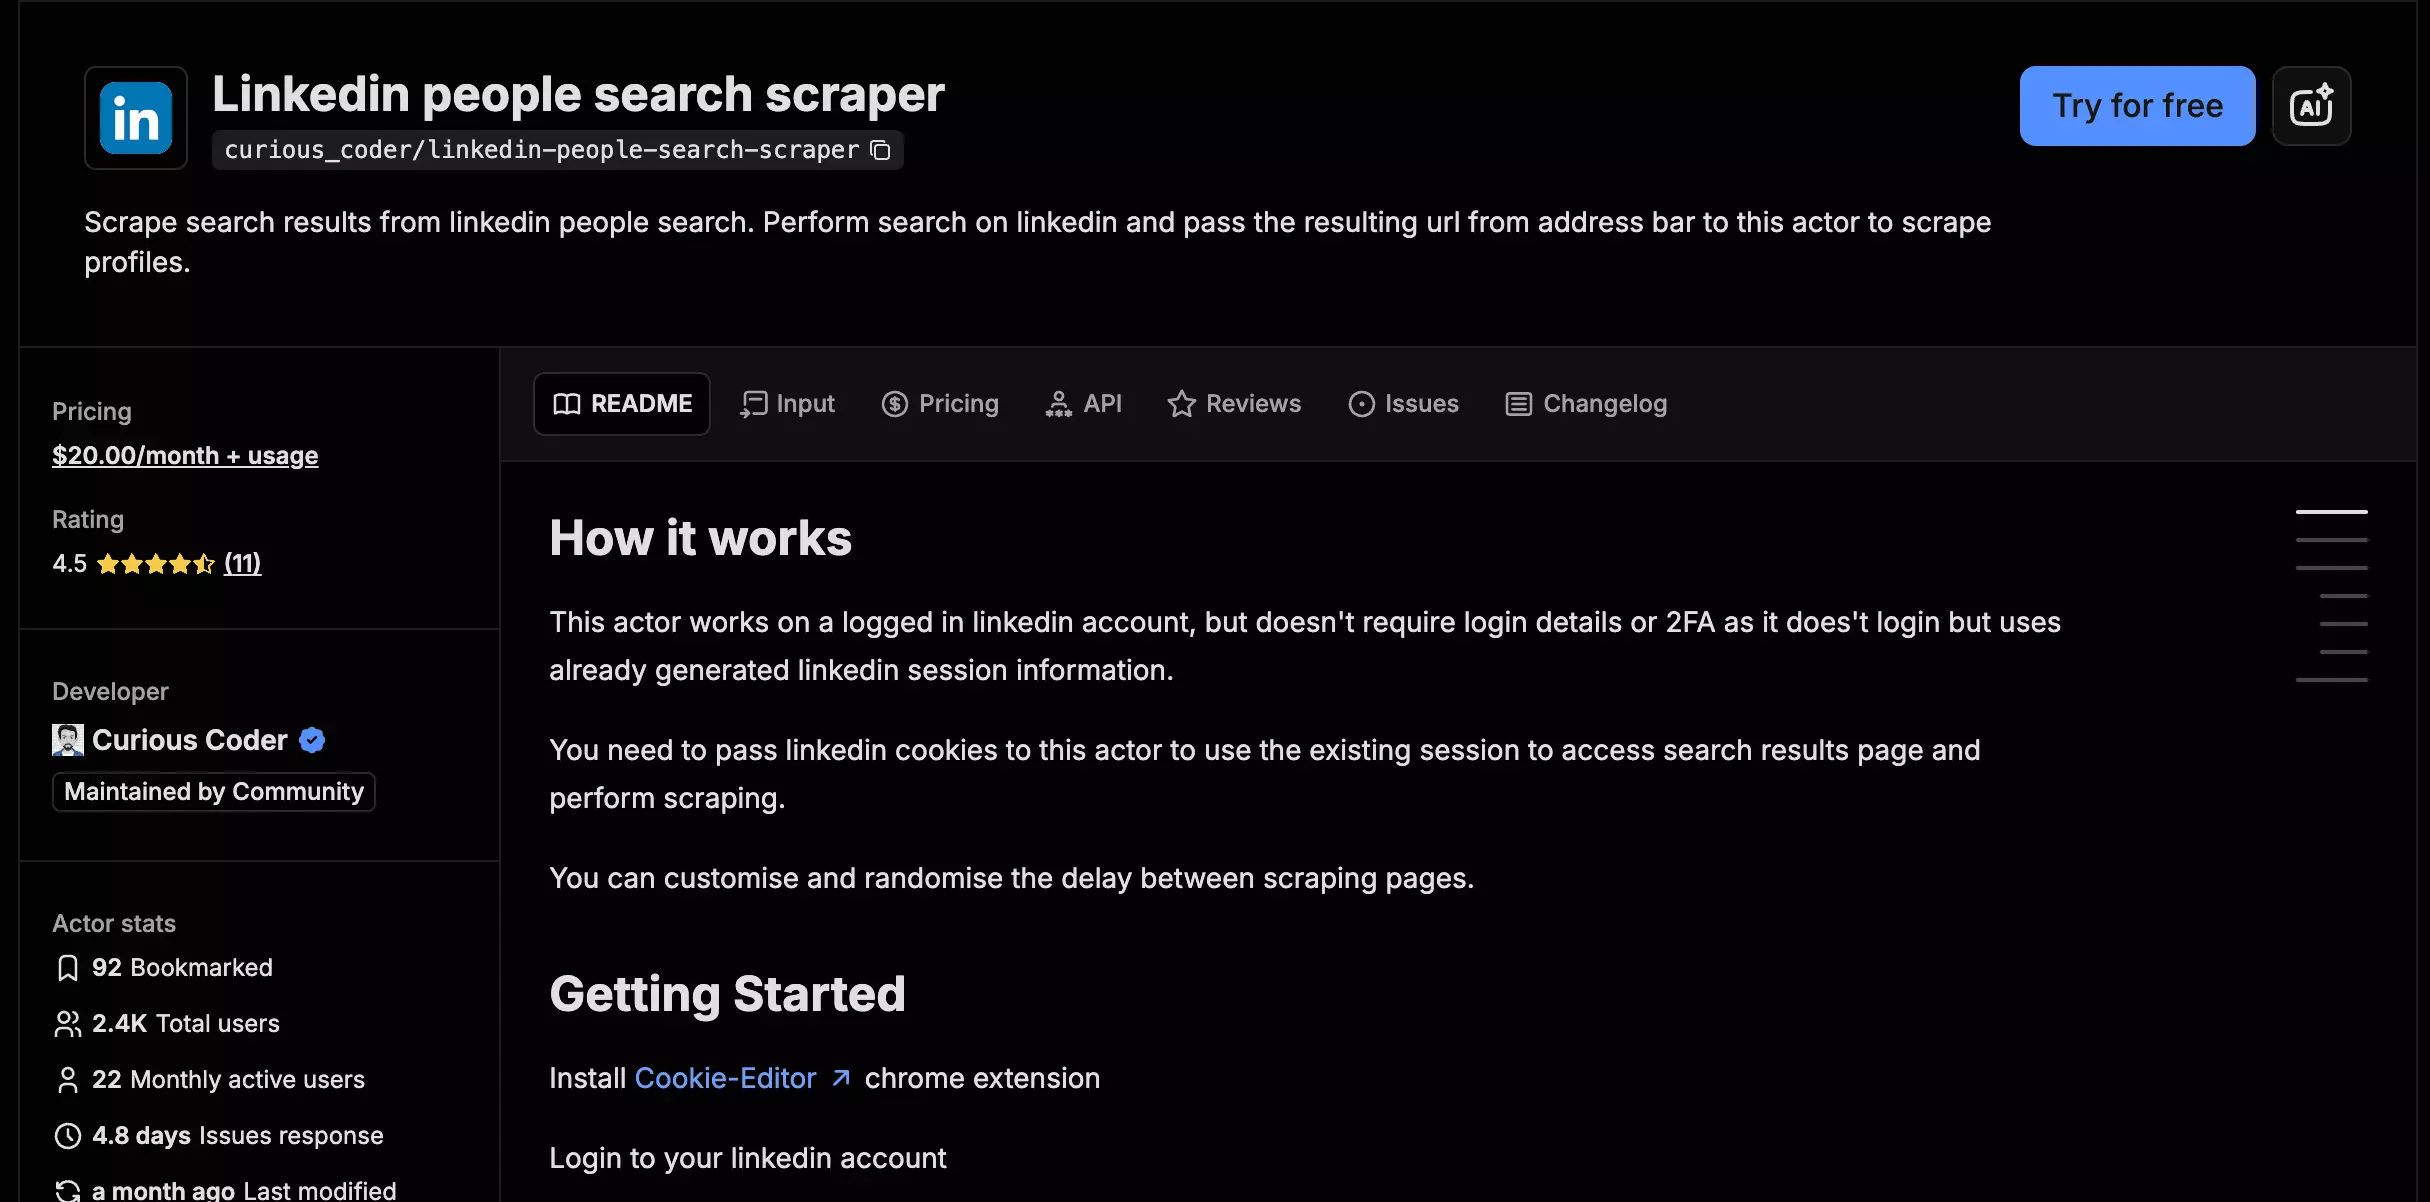Open the (11) reviews count link
Screen dimensions: 2430x1202
[x=243, y=563]
